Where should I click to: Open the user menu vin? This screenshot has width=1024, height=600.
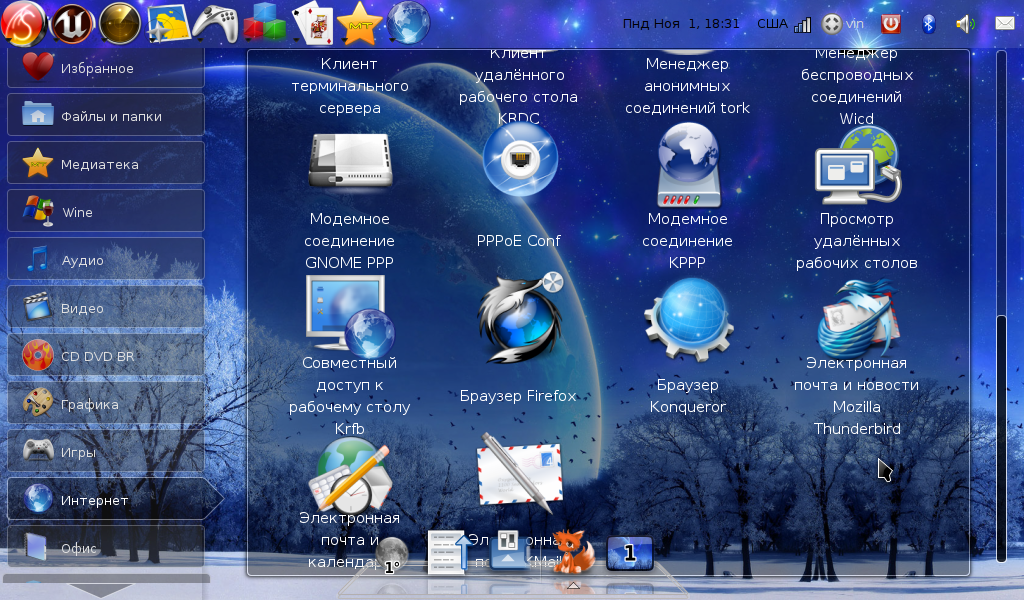[x=855, y=23]
